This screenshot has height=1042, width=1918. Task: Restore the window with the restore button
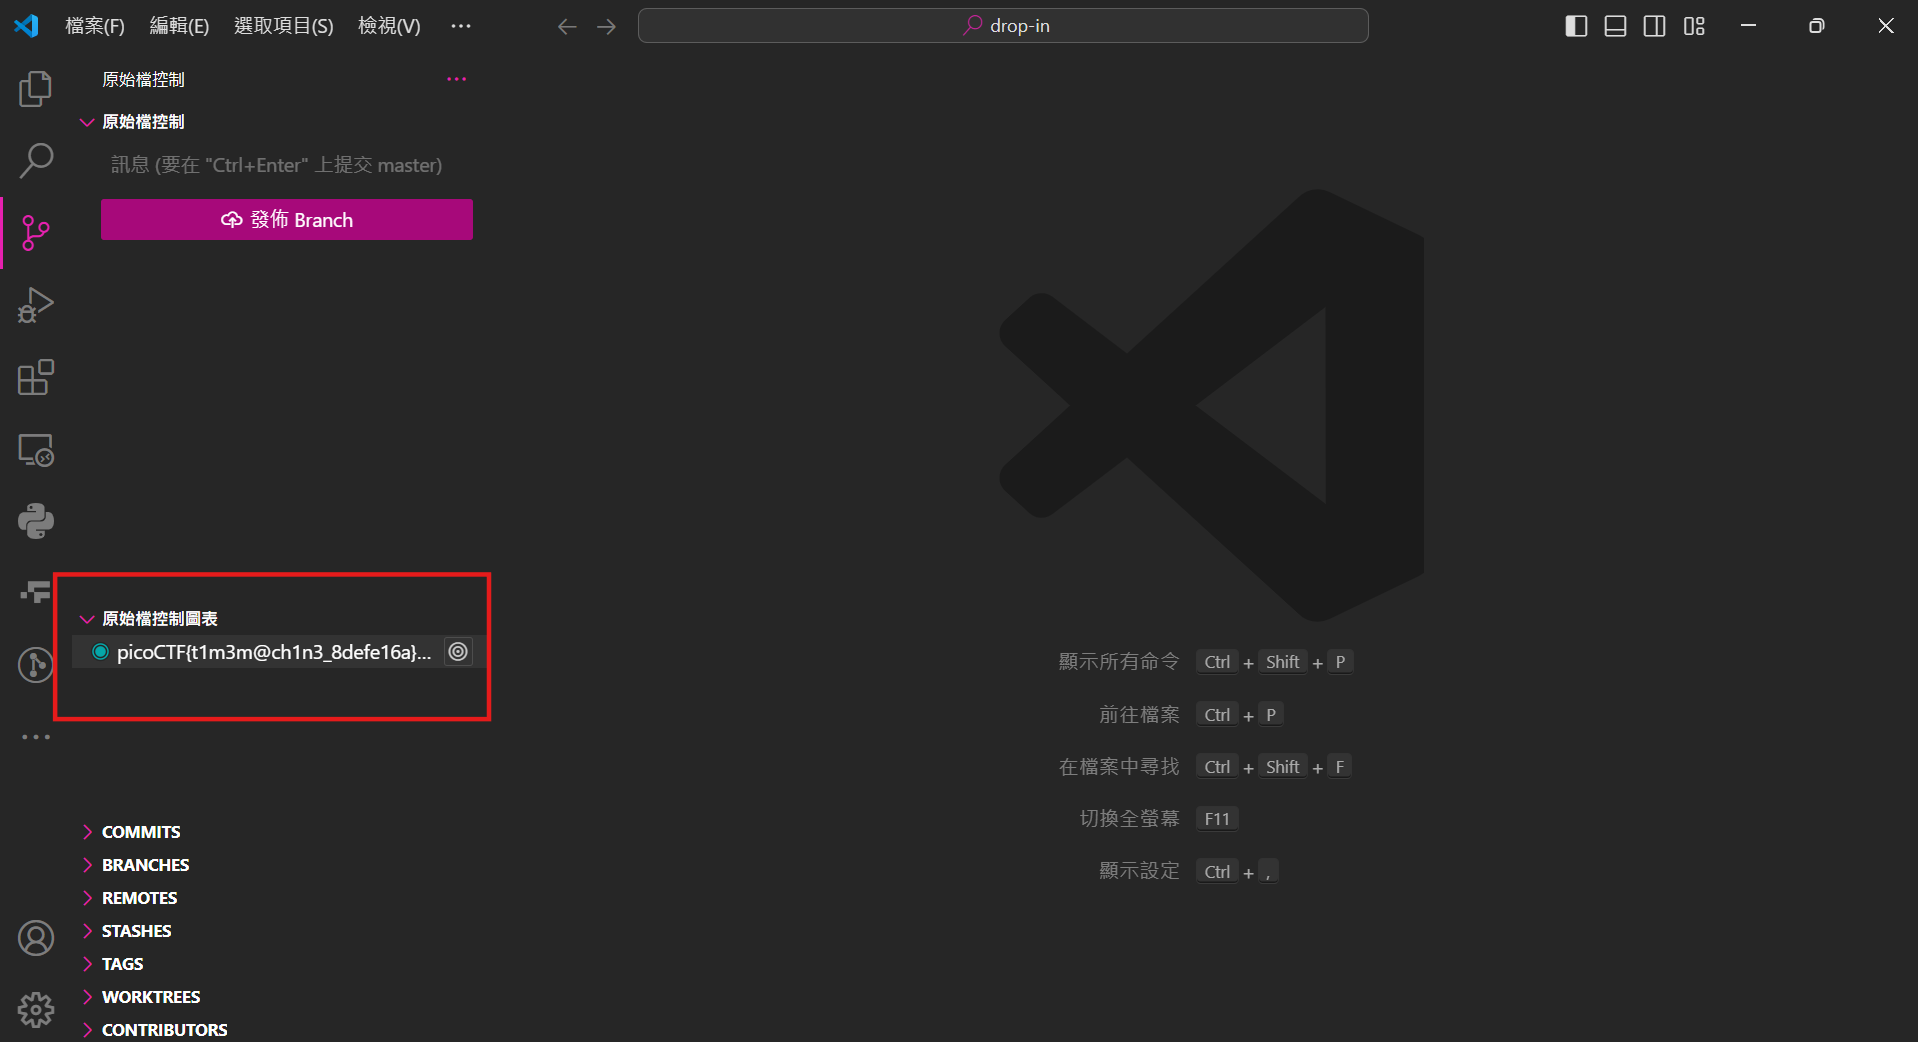1817,26
